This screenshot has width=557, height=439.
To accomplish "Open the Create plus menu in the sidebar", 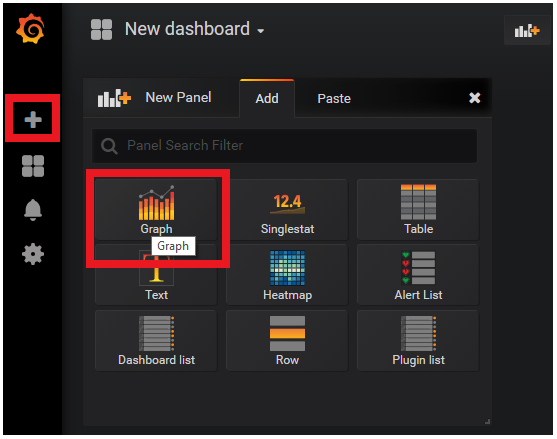I will pyautogui.click(x=33, y=119).
